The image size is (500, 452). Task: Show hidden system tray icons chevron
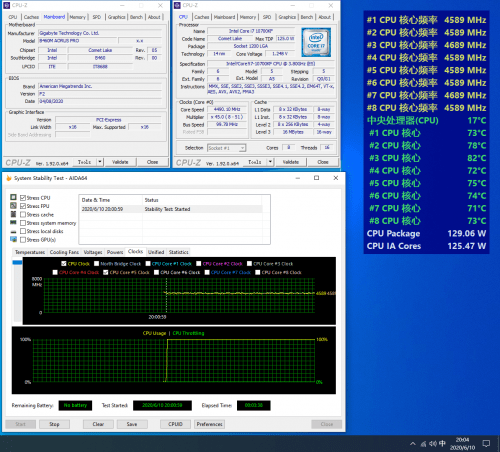coord(413,444)
